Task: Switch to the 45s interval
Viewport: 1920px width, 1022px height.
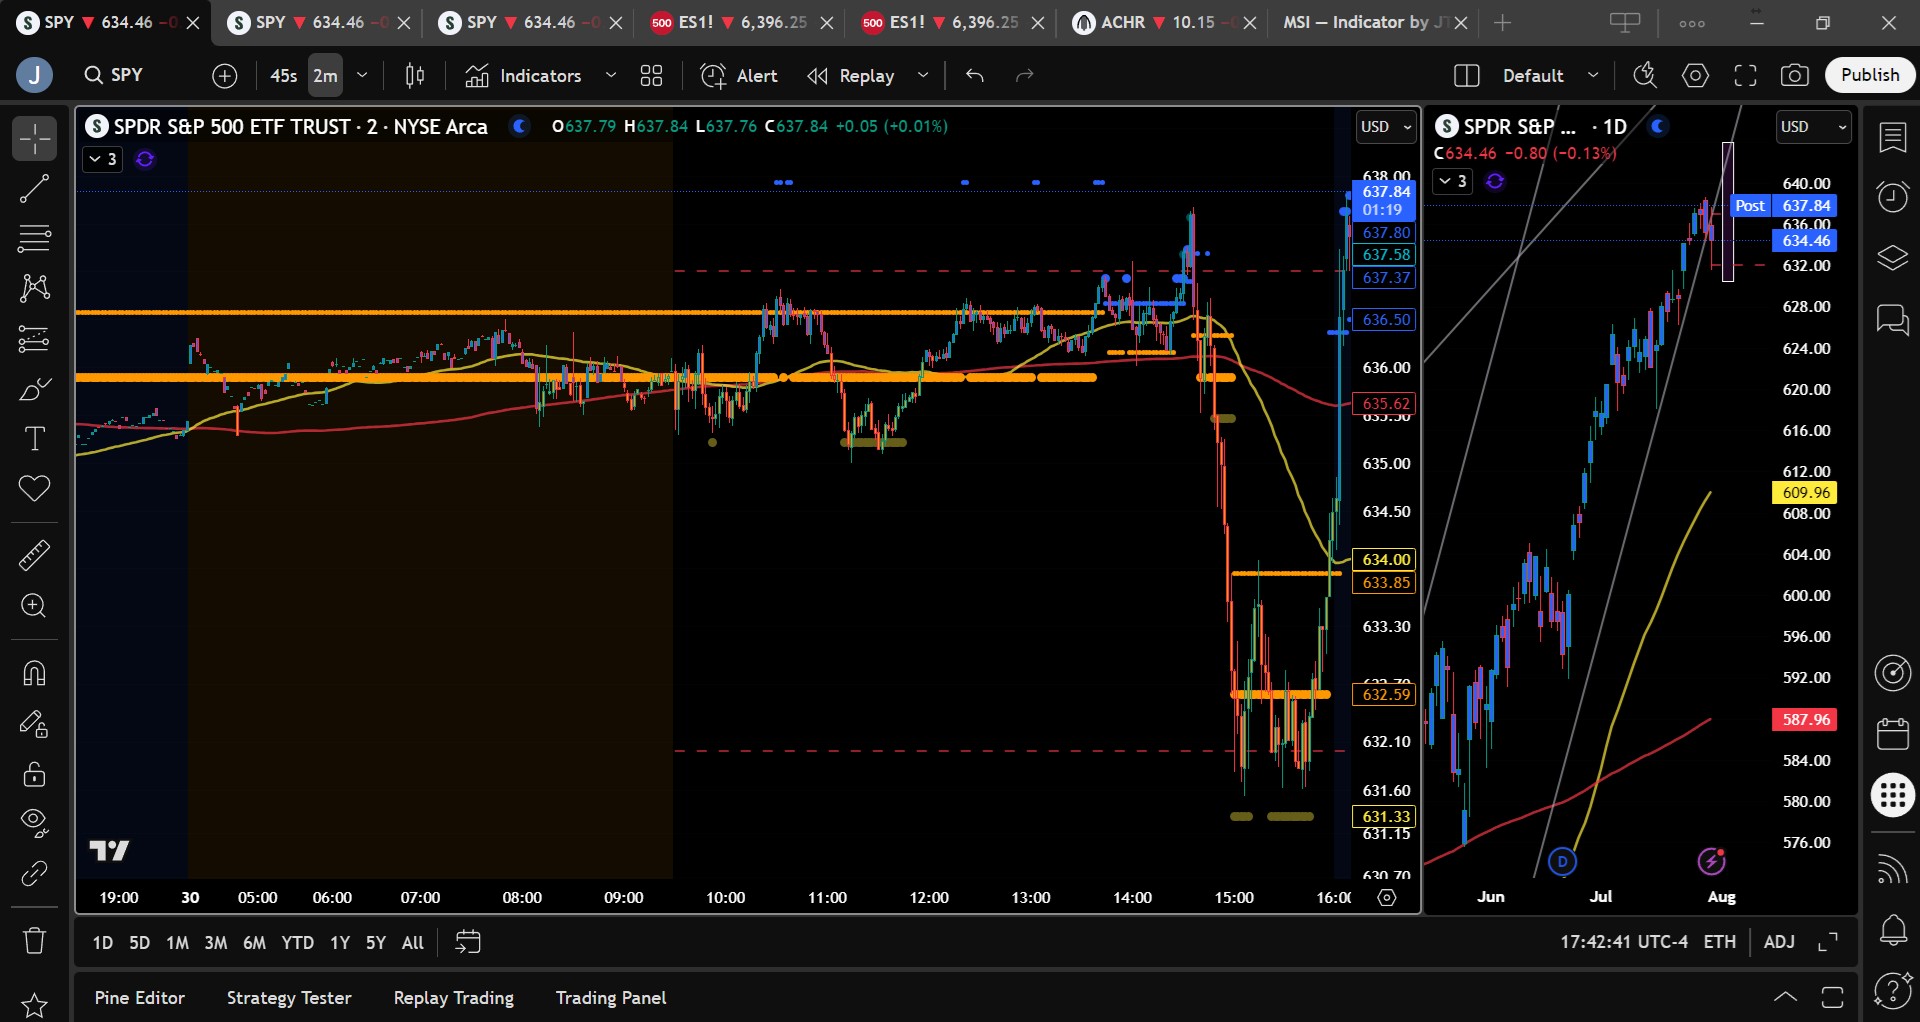Action: point(284,75)
